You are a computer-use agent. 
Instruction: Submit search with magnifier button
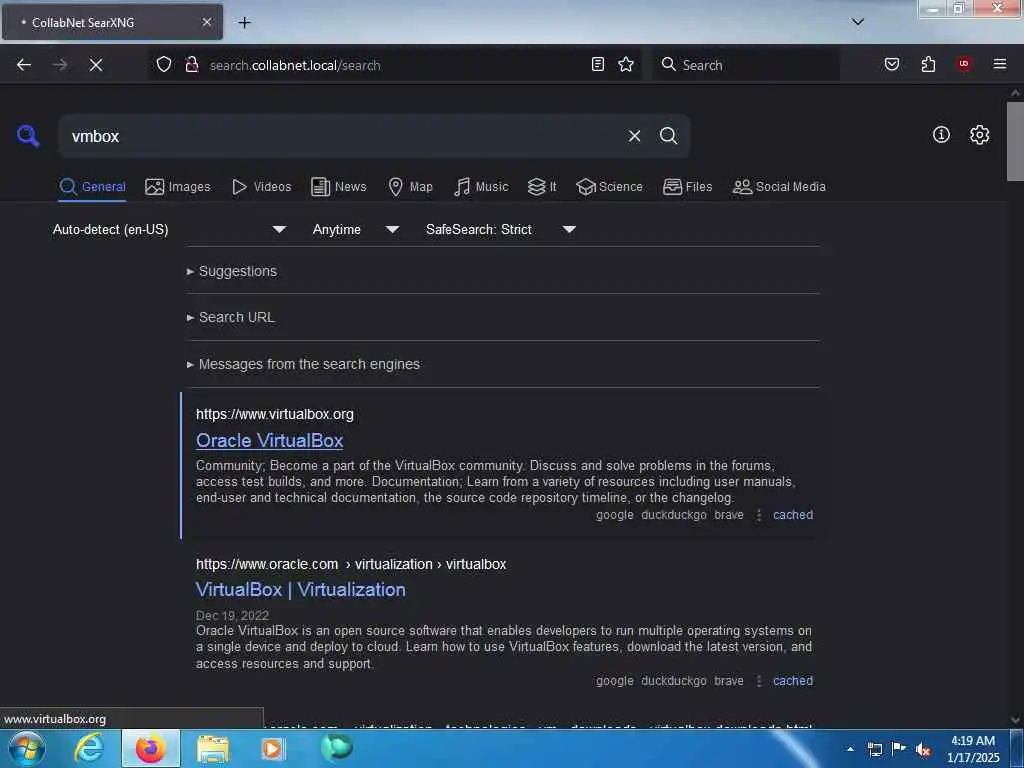[x=668, y=136]
